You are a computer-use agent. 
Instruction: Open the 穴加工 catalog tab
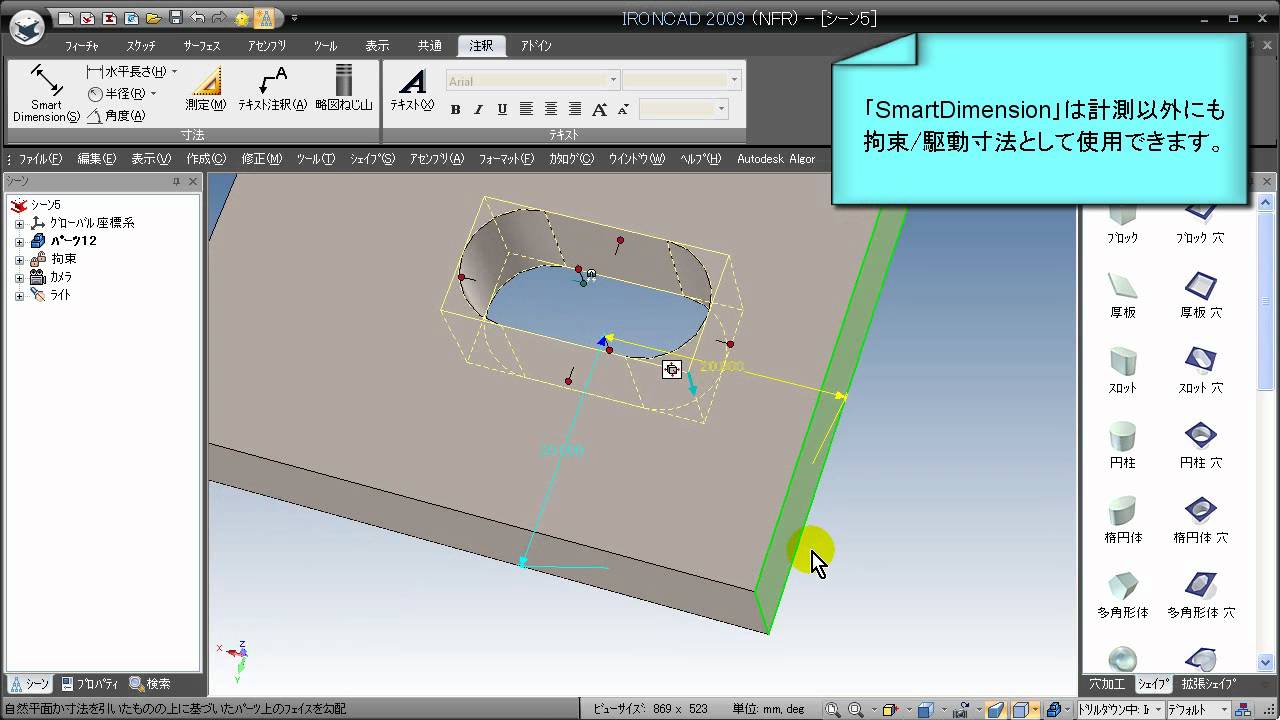pyautogui.click(x=1107, y=684)
